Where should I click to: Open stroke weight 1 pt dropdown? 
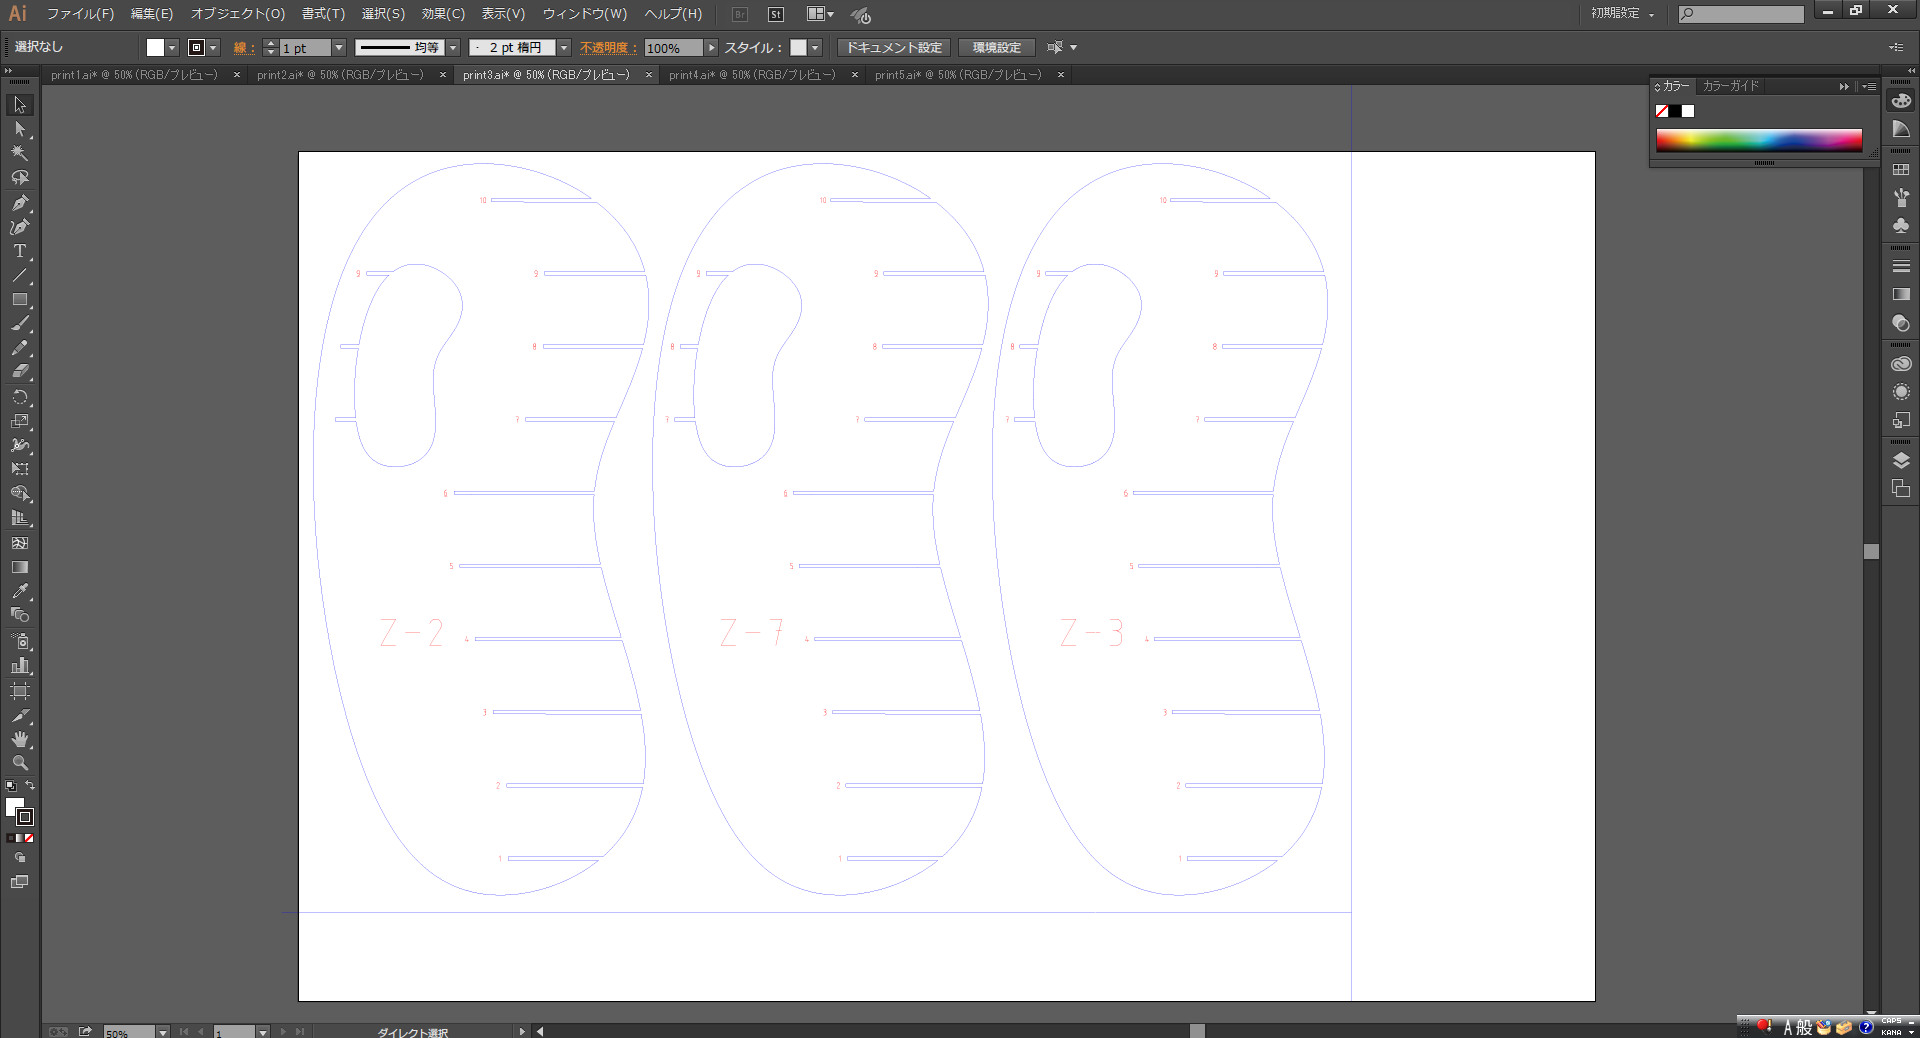point(339,48)
